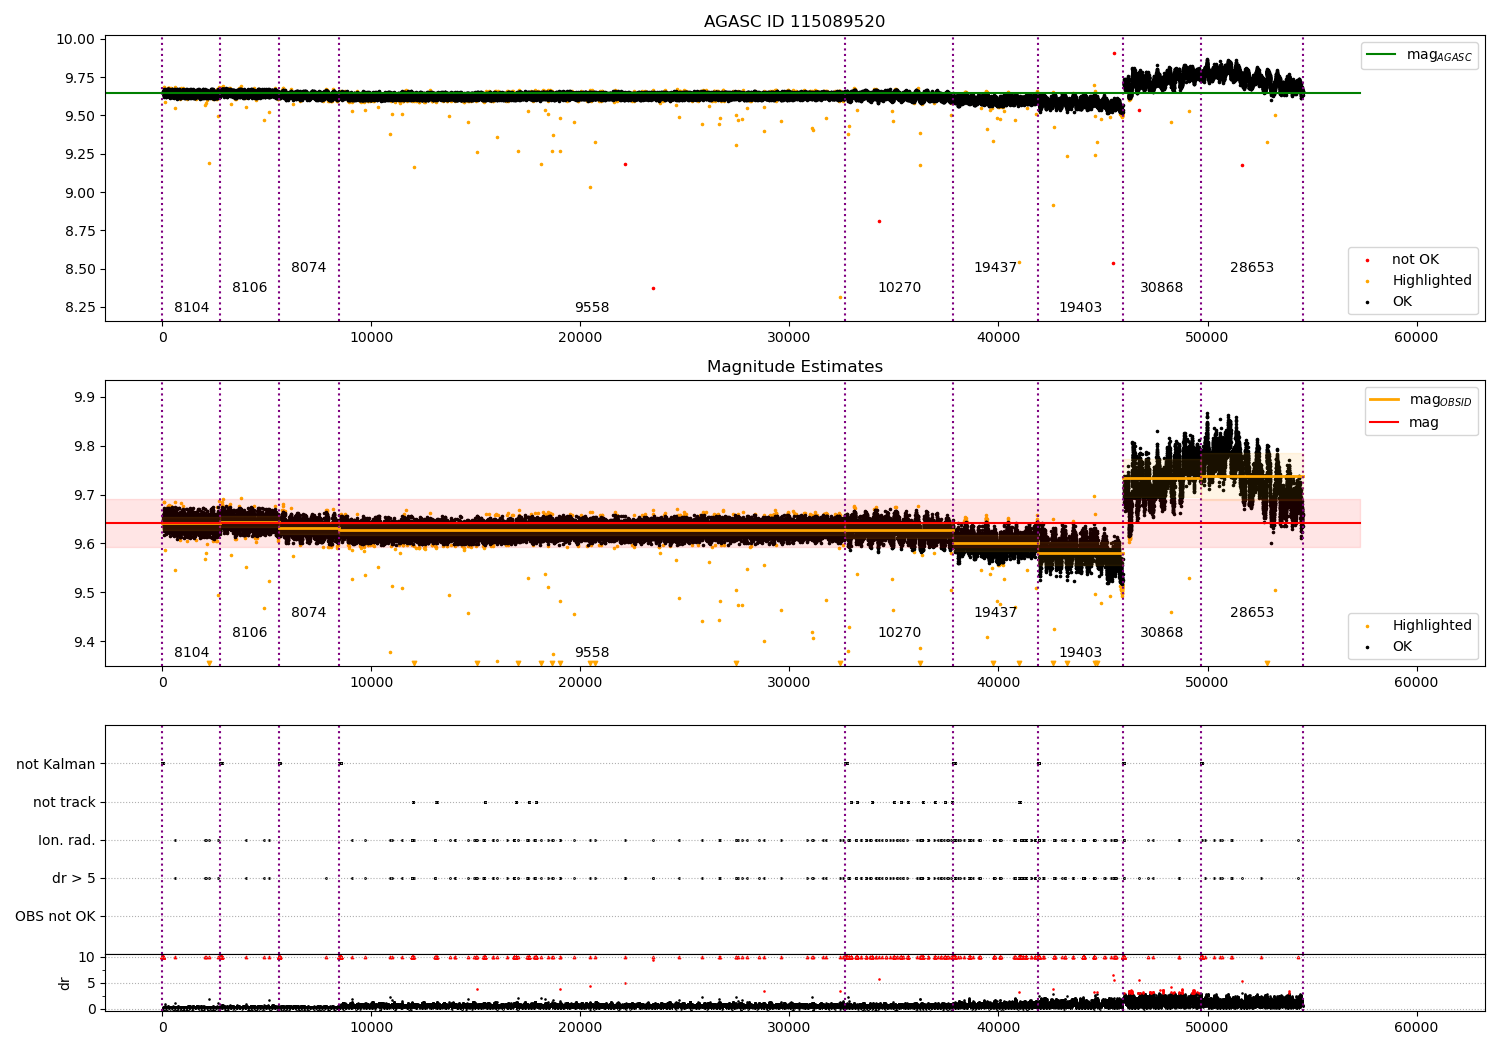The width and height of the screenshot is (1500, 1050).
Task: Click OBSID label 30868 in Magnitude Estimates plot
Action: click(x=1162, y=633)
